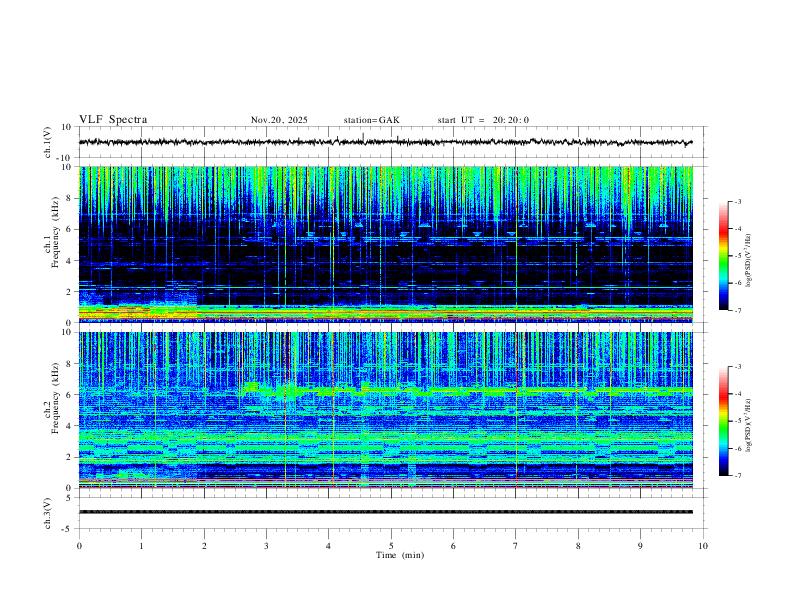Click the 'ch.3(V)' axis label
This screenshot has width=792, height=612.
pyautogui.click(x=48, y=513)
